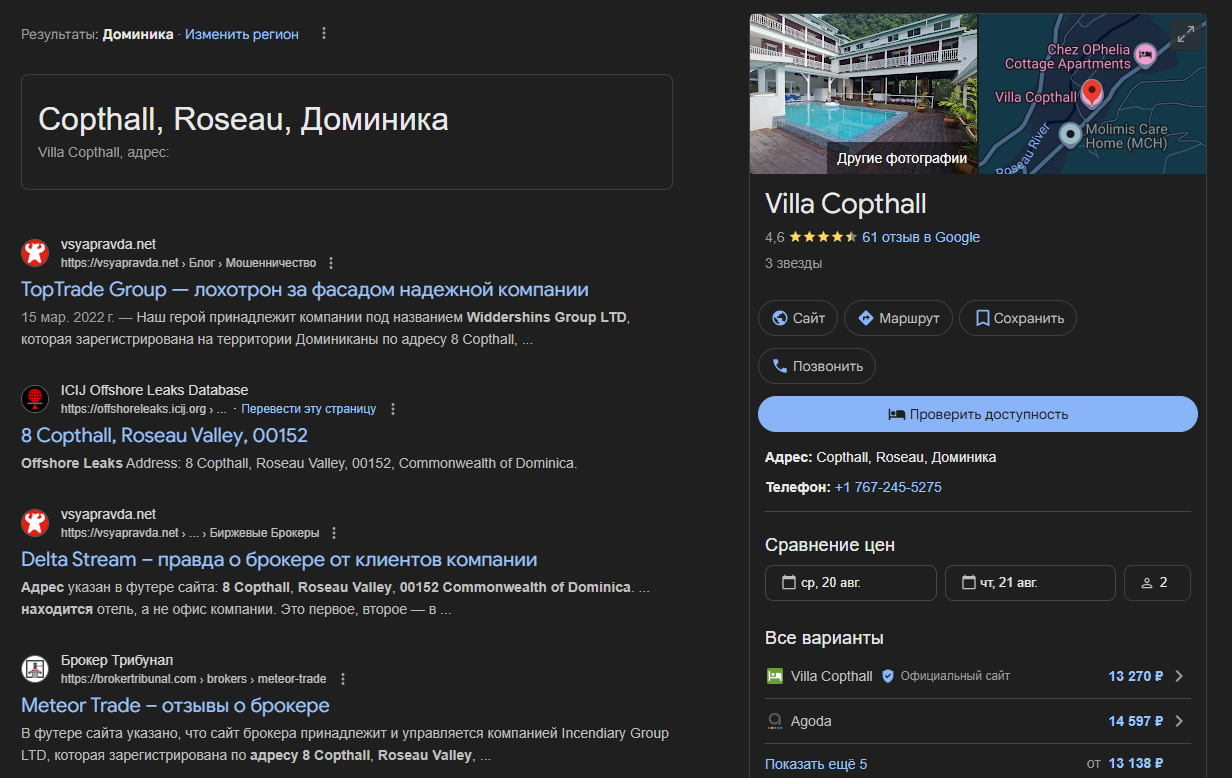Click the Copthall, Roseau, Доминика answer heading

tap(243, 120)
